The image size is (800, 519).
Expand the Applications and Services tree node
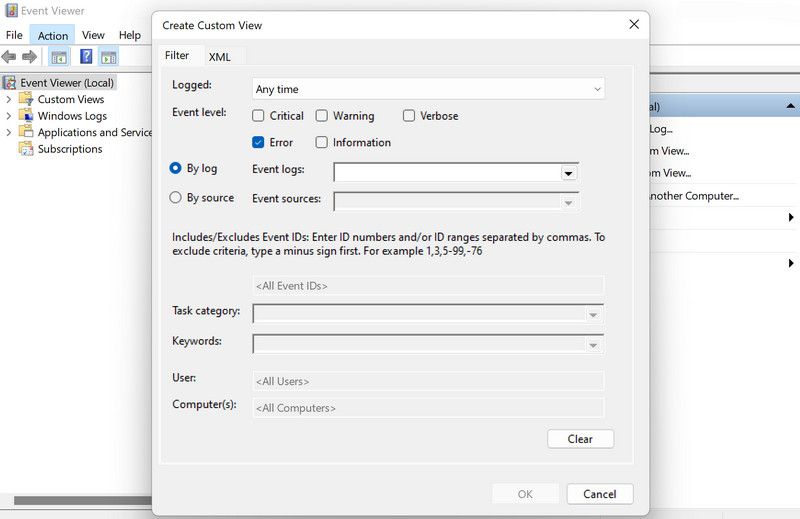[9, 132]
